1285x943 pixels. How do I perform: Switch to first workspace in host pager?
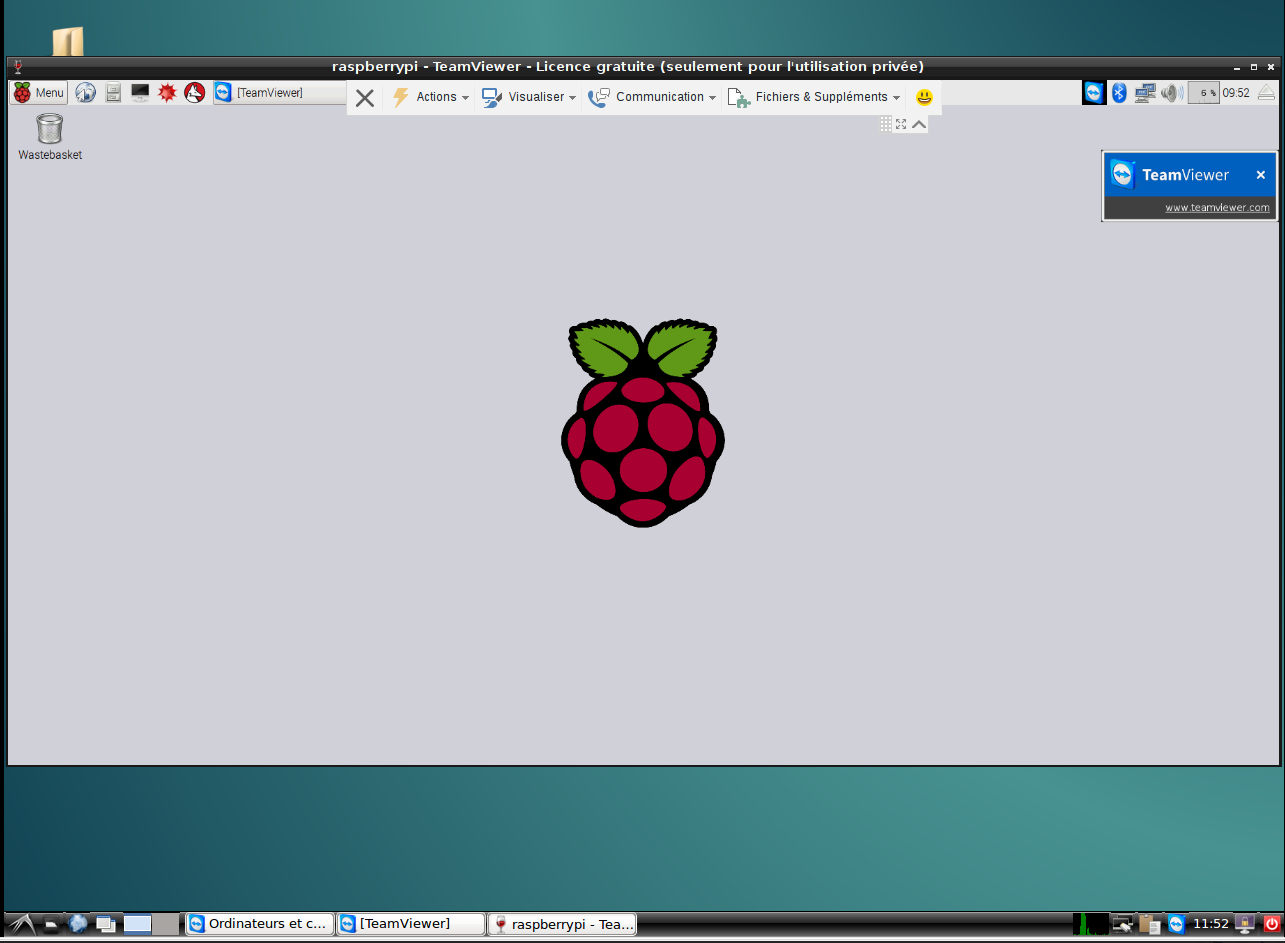(138, 924)
